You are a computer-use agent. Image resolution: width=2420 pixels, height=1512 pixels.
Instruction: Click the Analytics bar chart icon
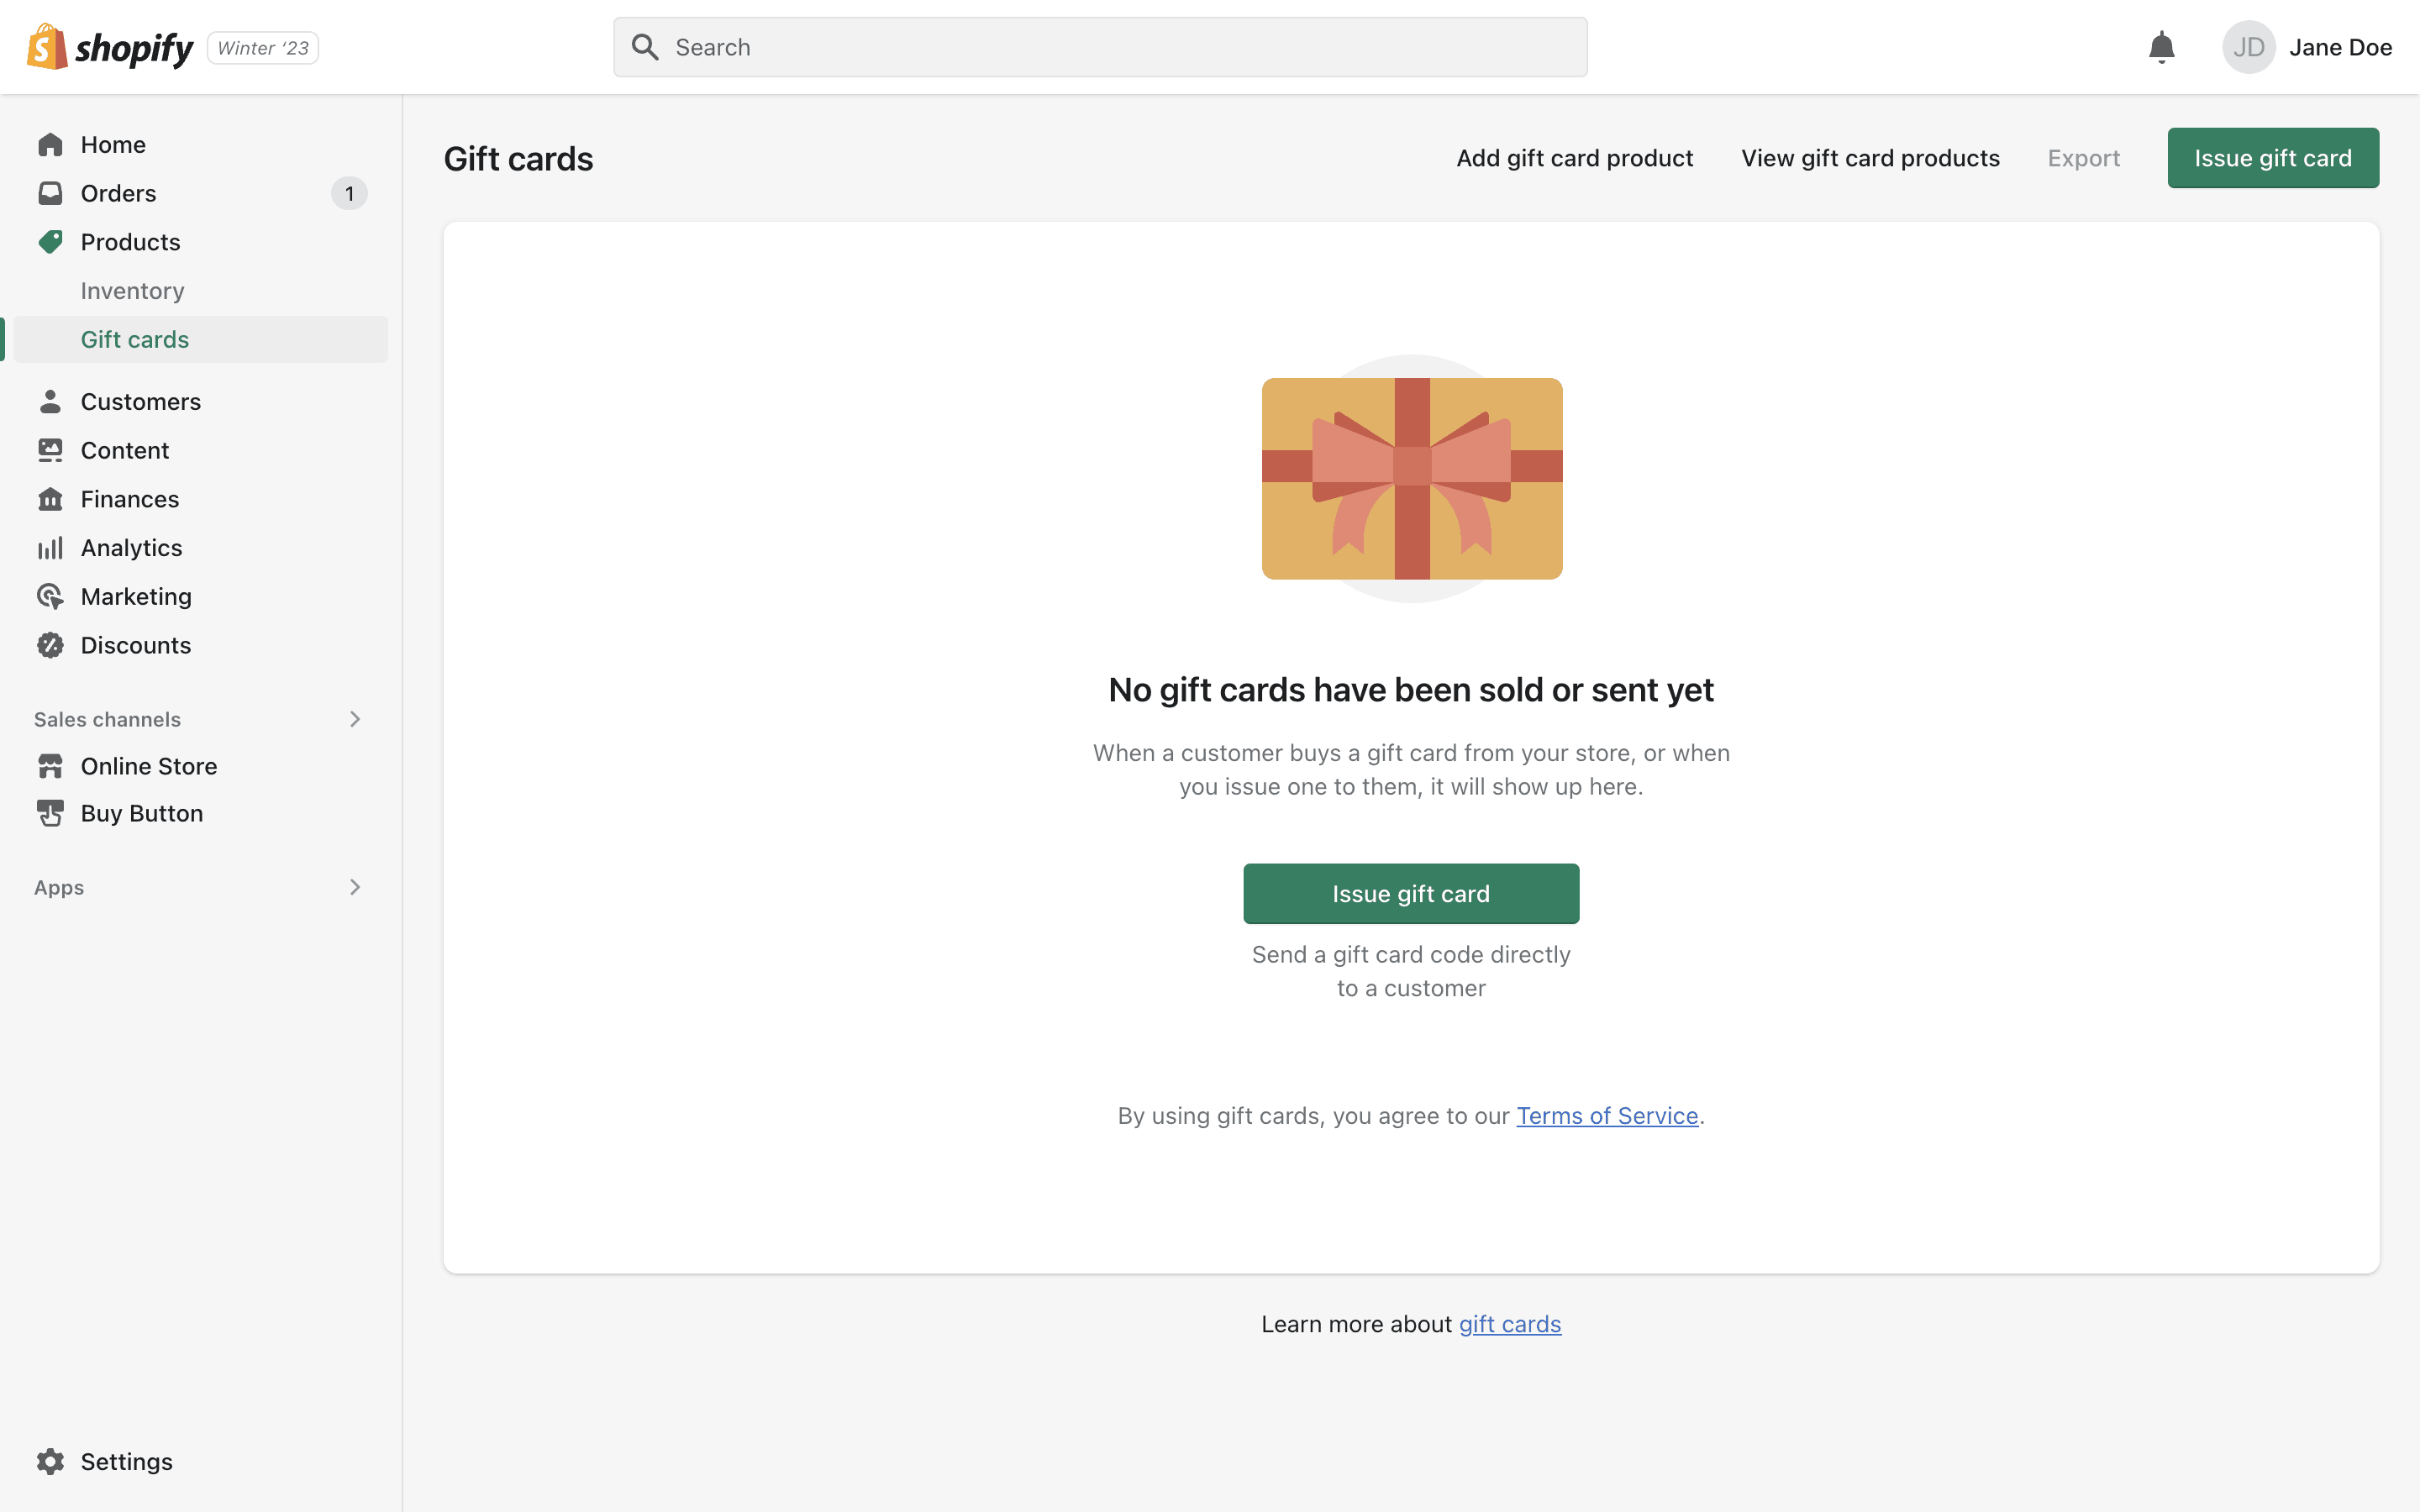50,548
